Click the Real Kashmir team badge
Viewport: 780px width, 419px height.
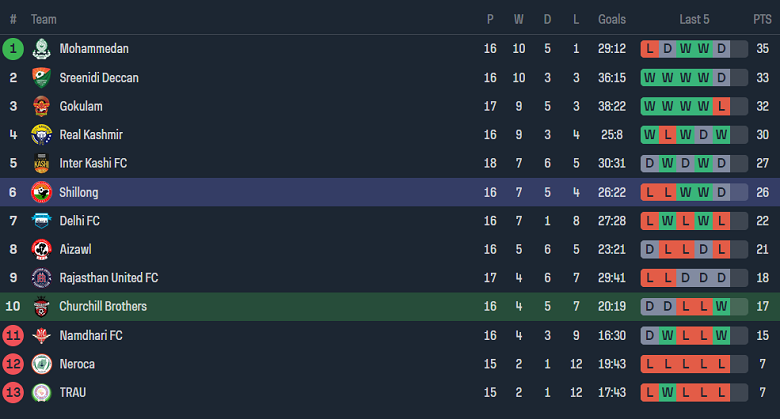41,135
